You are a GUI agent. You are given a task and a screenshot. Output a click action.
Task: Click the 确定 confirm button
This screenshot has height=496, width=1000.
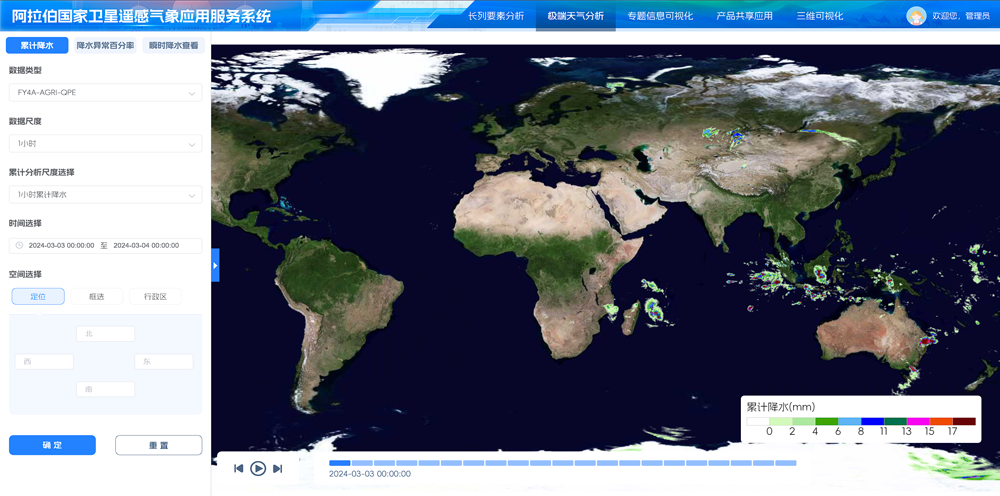[x=52, y=445]
